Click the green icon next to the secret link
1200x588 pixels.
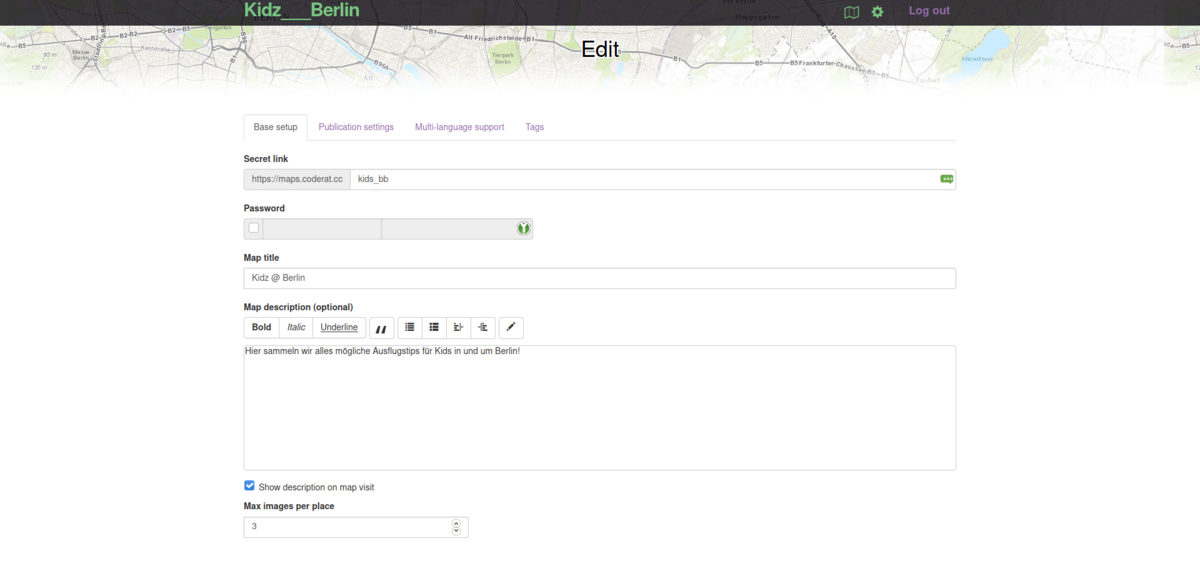pos(946,178)
